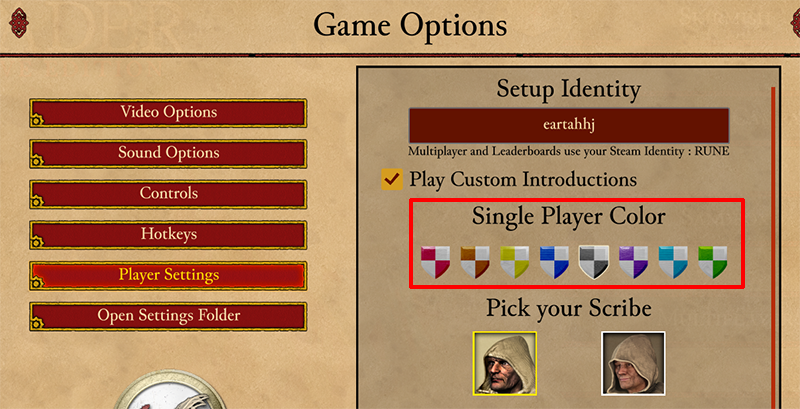
Task: Pick the yellow shield player color
Action: coord(514,262)
